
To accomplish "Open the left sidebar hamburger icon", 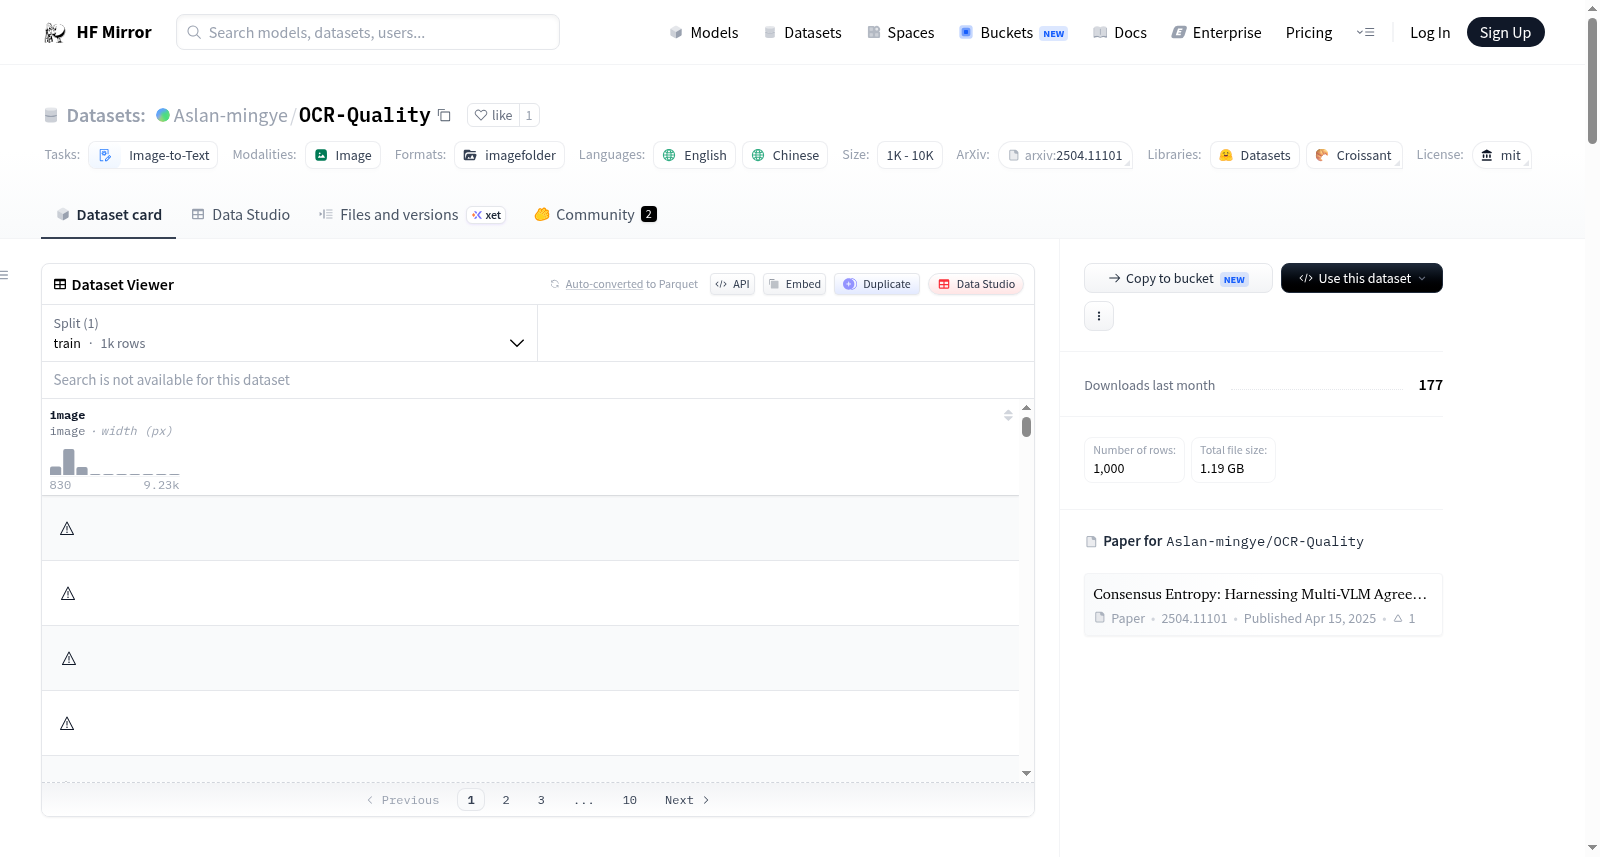I will tap(4, 275).
